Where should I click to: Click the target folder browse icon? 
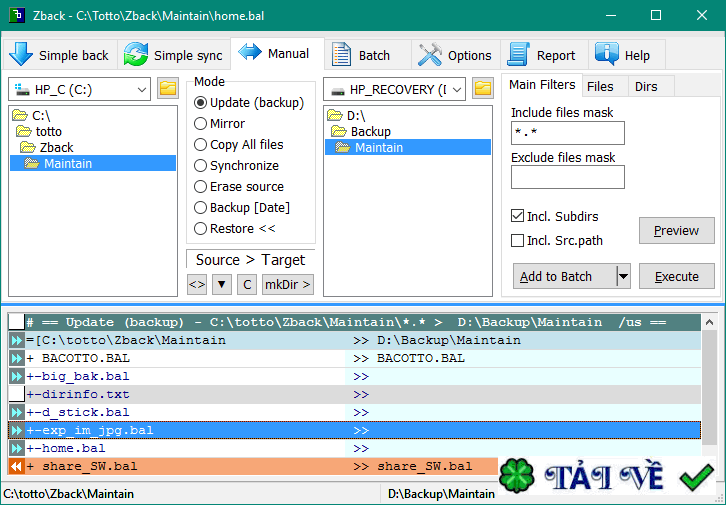pos(483,89)
